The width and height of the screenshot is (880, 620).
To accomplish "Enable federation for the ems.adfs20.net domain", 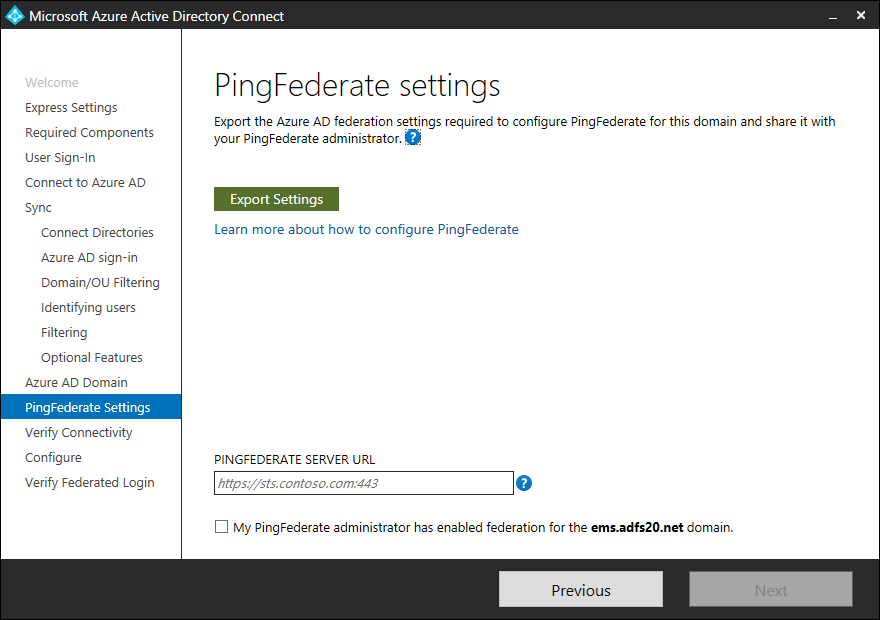I will (x=221, y=527).
